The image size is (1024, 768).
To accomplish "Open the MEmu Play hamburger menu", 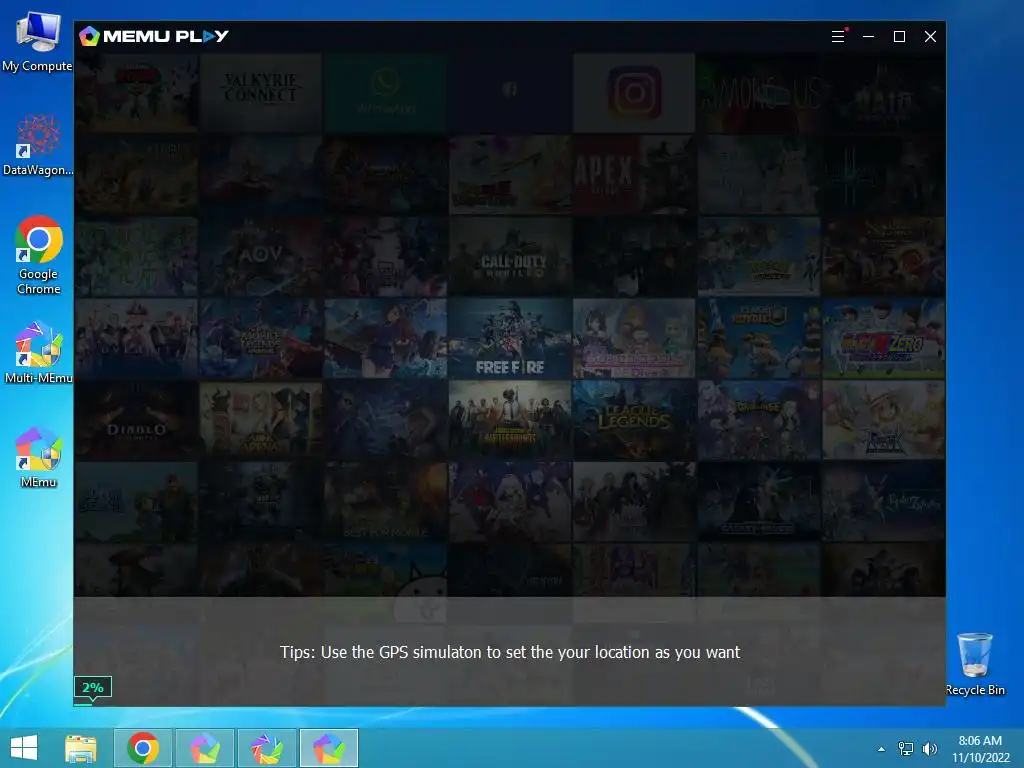I will click(x=838, y=37).
